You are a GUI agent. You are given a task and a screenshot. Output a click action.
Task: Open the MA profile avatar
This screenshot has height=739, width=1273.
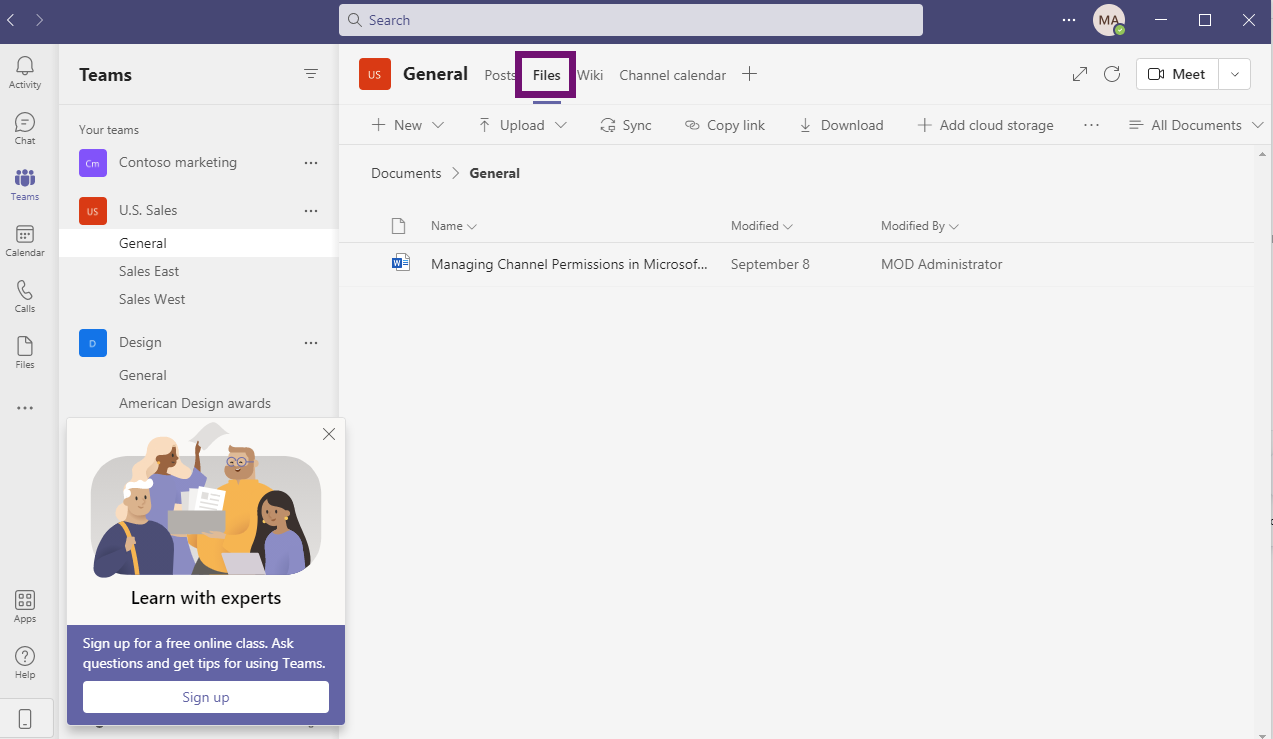coord(1109,20)
